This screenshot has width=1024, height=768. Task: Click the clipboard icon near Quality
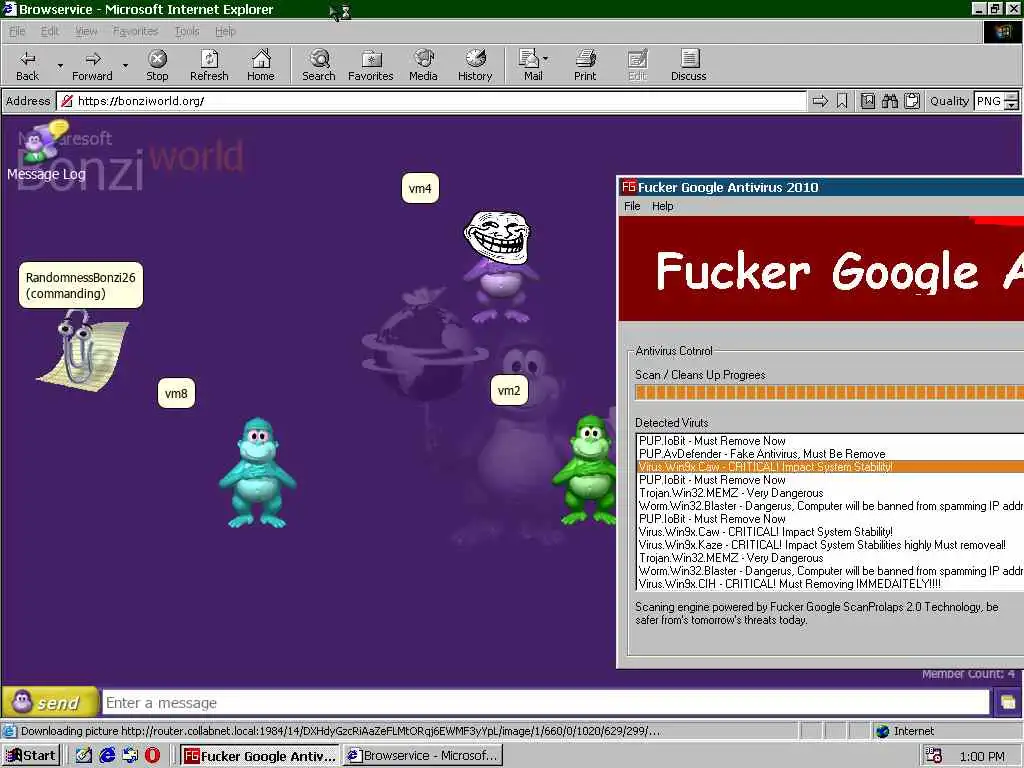[912, 101]
